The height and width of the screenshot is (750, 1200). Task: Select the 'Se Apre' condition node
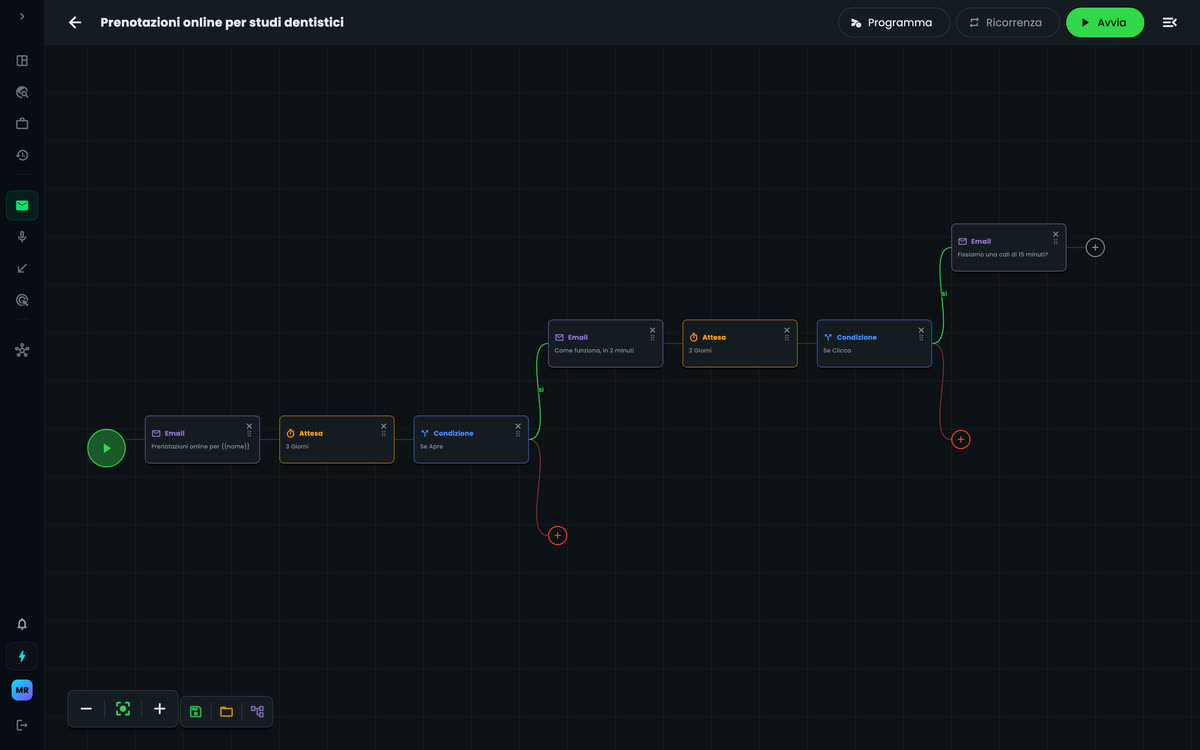tap(471, 440)
